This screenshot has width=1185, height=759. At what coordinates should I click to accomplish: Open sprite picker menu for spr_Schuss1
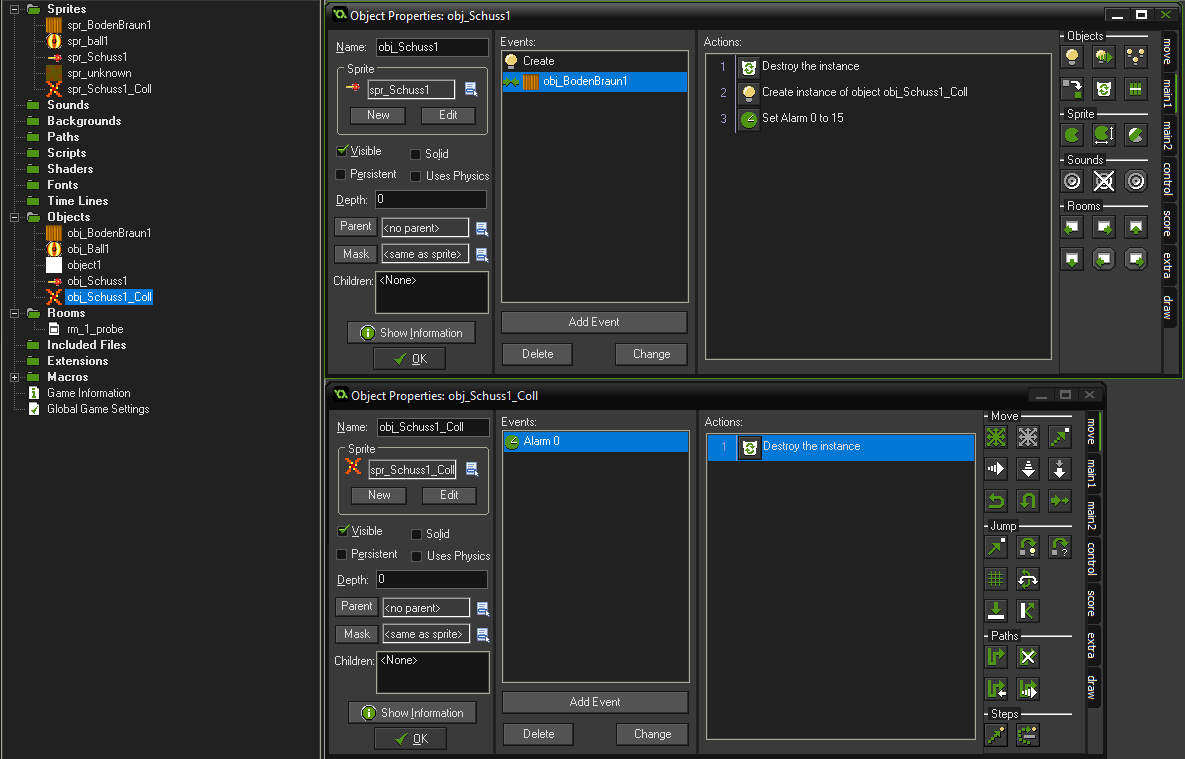[x=471, y=90]
